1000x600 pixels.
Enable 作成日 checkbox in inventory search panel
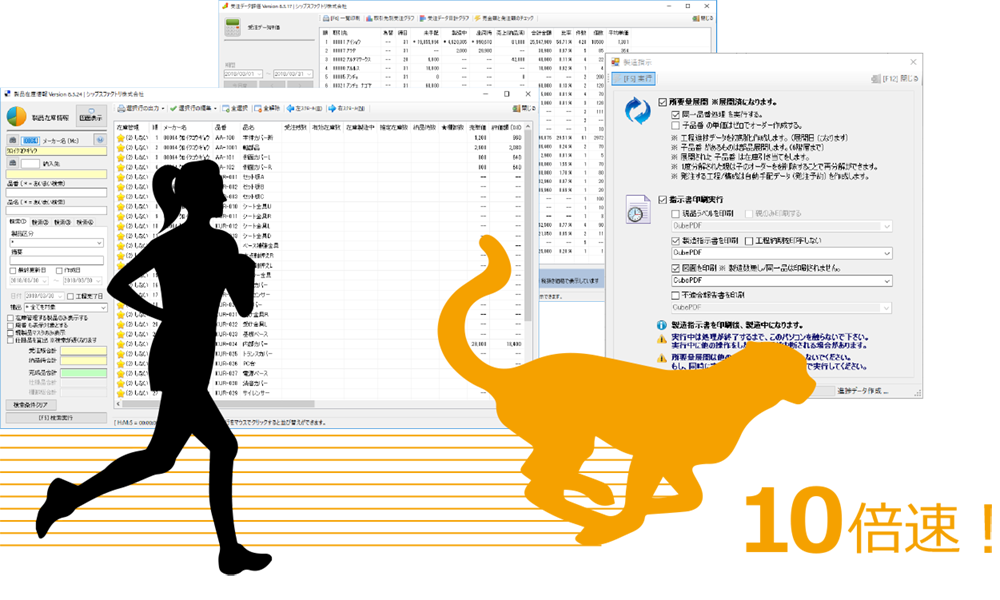[59, 270]
